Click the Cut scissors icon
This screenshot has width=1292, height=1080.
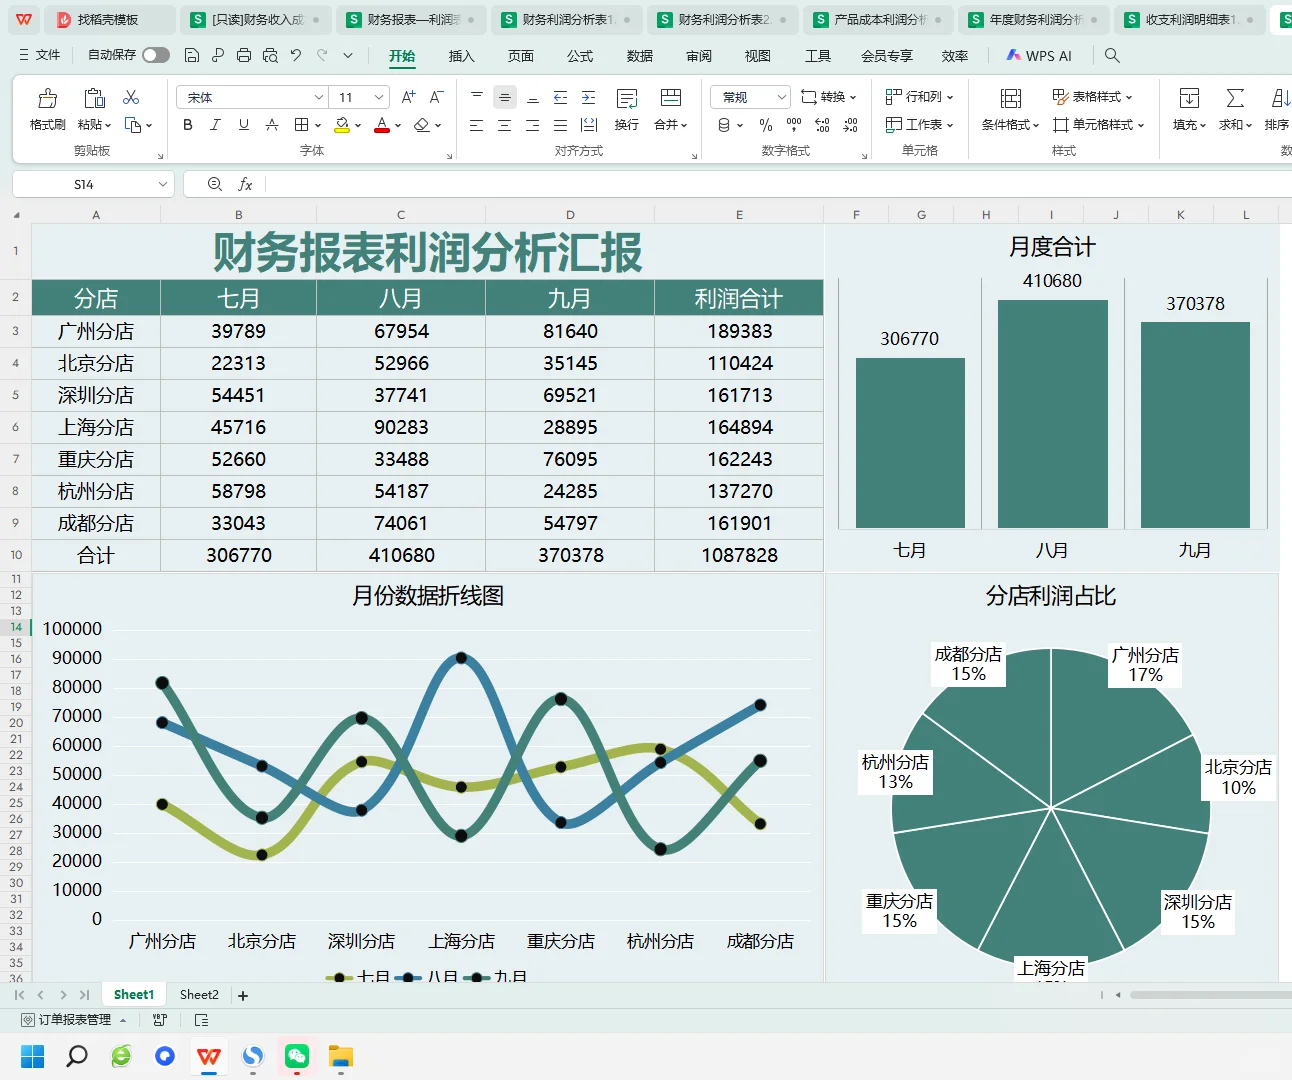click(131, 97)
